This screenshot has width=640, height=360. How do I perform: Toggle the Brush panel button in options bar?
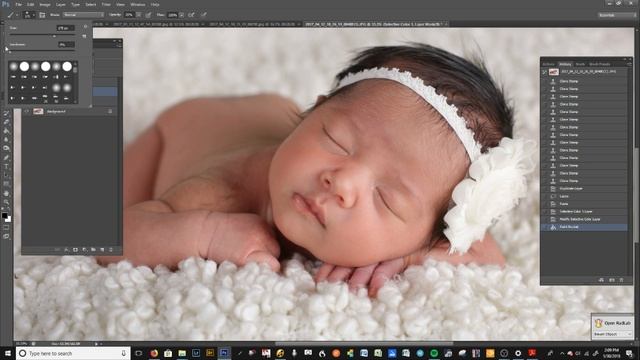coord(42,15)
